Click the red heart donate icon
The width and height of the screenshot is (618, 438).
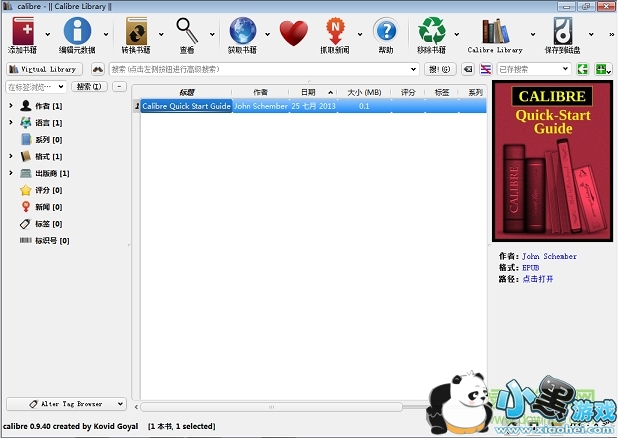click(293, 33)
